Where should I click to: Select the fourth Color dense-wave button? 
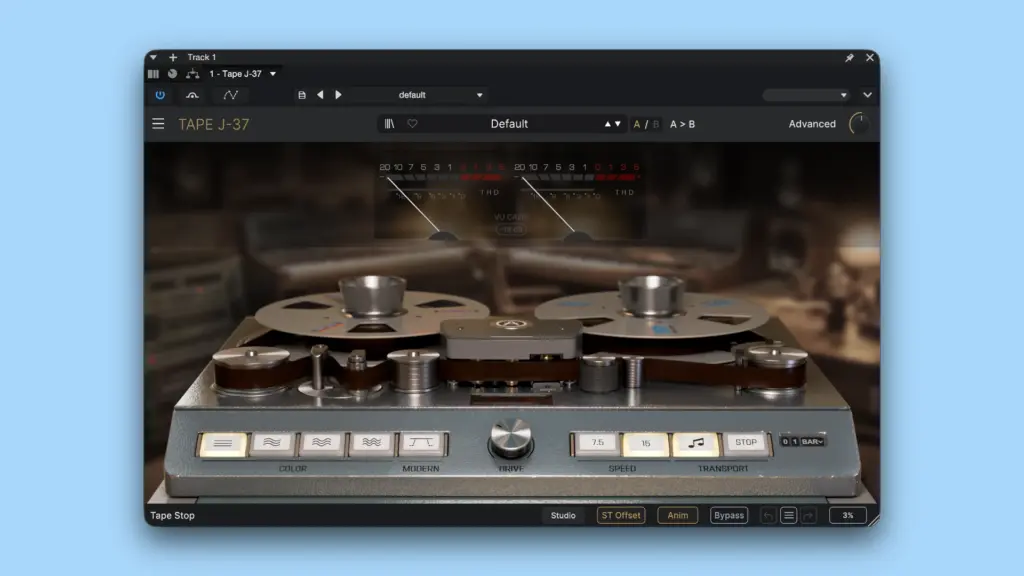tap(371, 443)
